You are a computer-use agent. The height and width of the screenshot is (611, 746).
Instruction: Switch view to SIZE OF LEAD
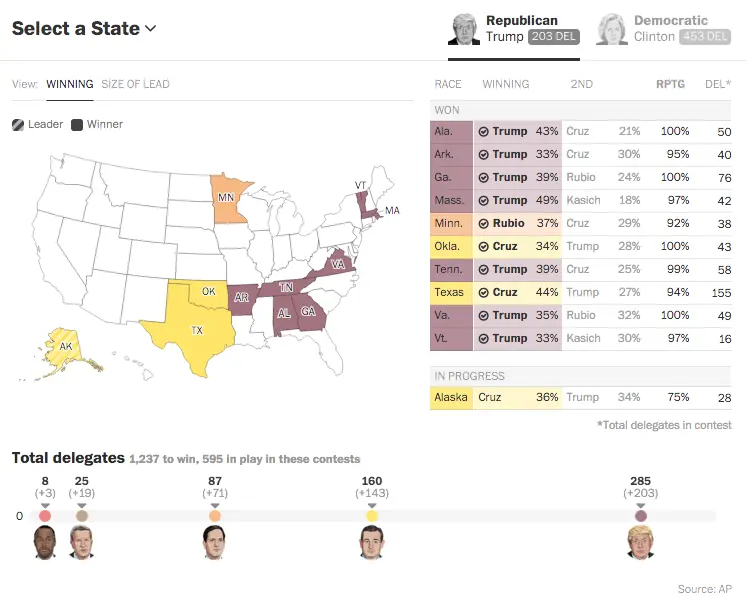135,84
